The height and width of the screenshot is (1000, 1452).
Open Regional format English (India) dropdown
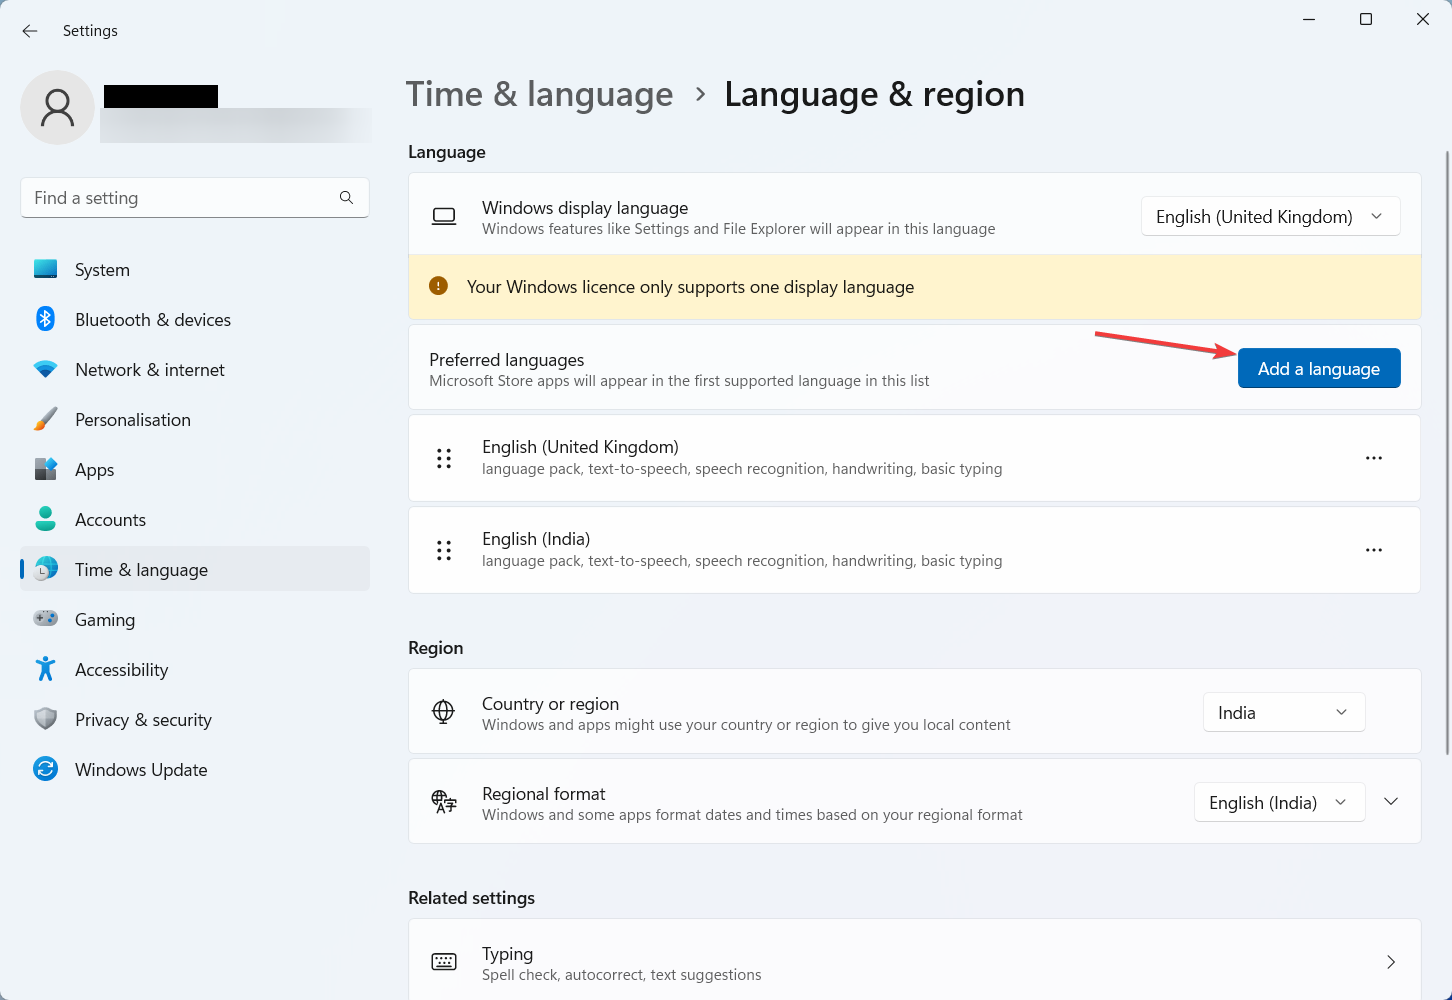click(x=1280, y=802)
